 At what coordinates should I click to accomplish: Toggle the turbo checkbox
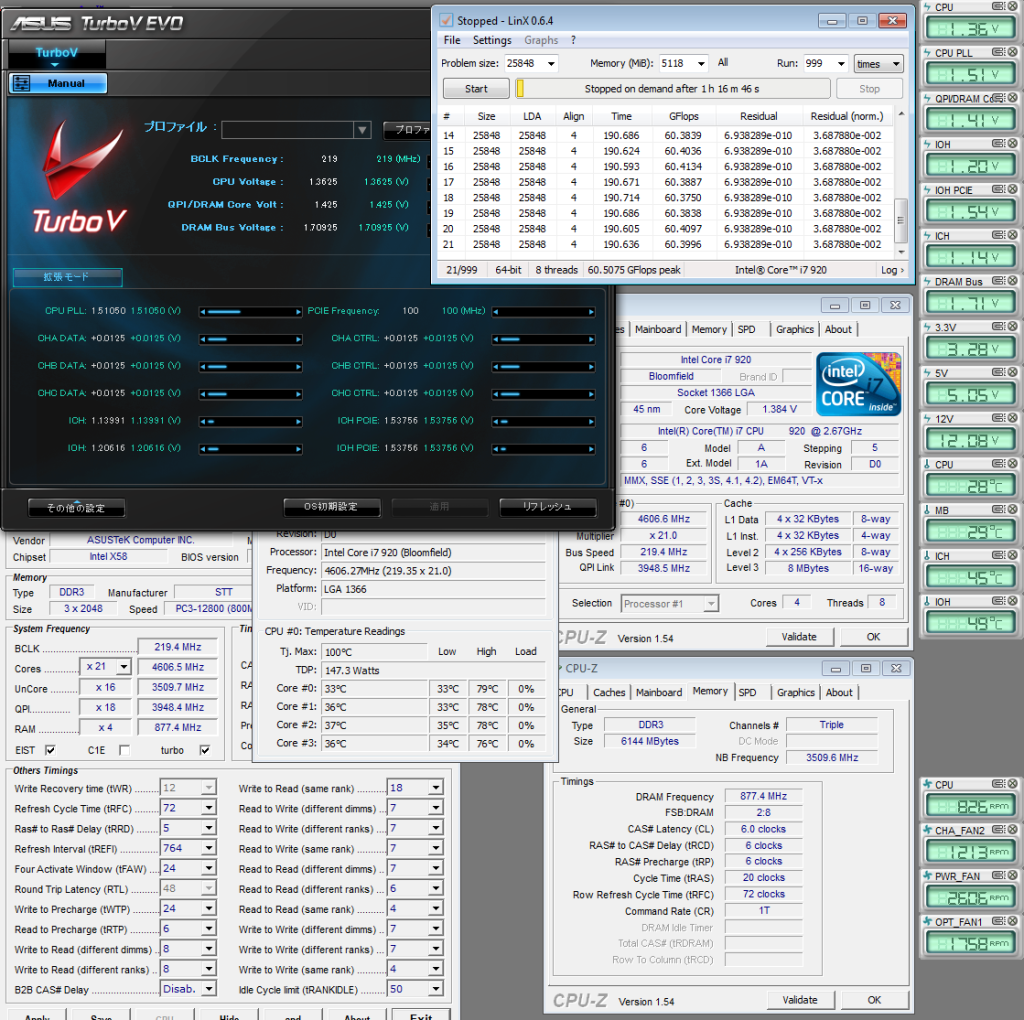pos(204,750)
